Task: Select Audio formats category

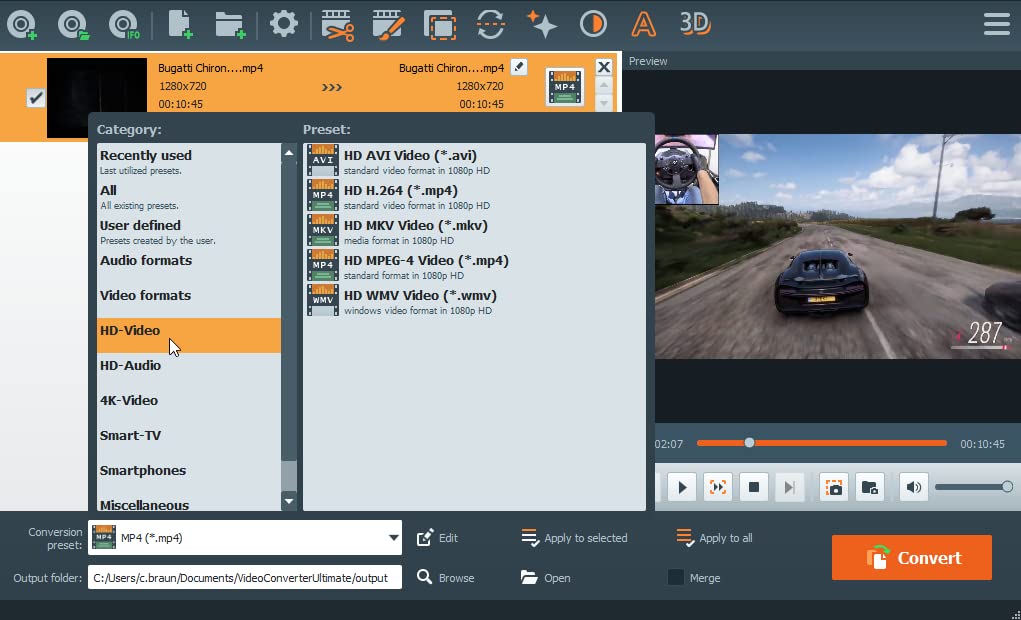Action: click(189, 266)
